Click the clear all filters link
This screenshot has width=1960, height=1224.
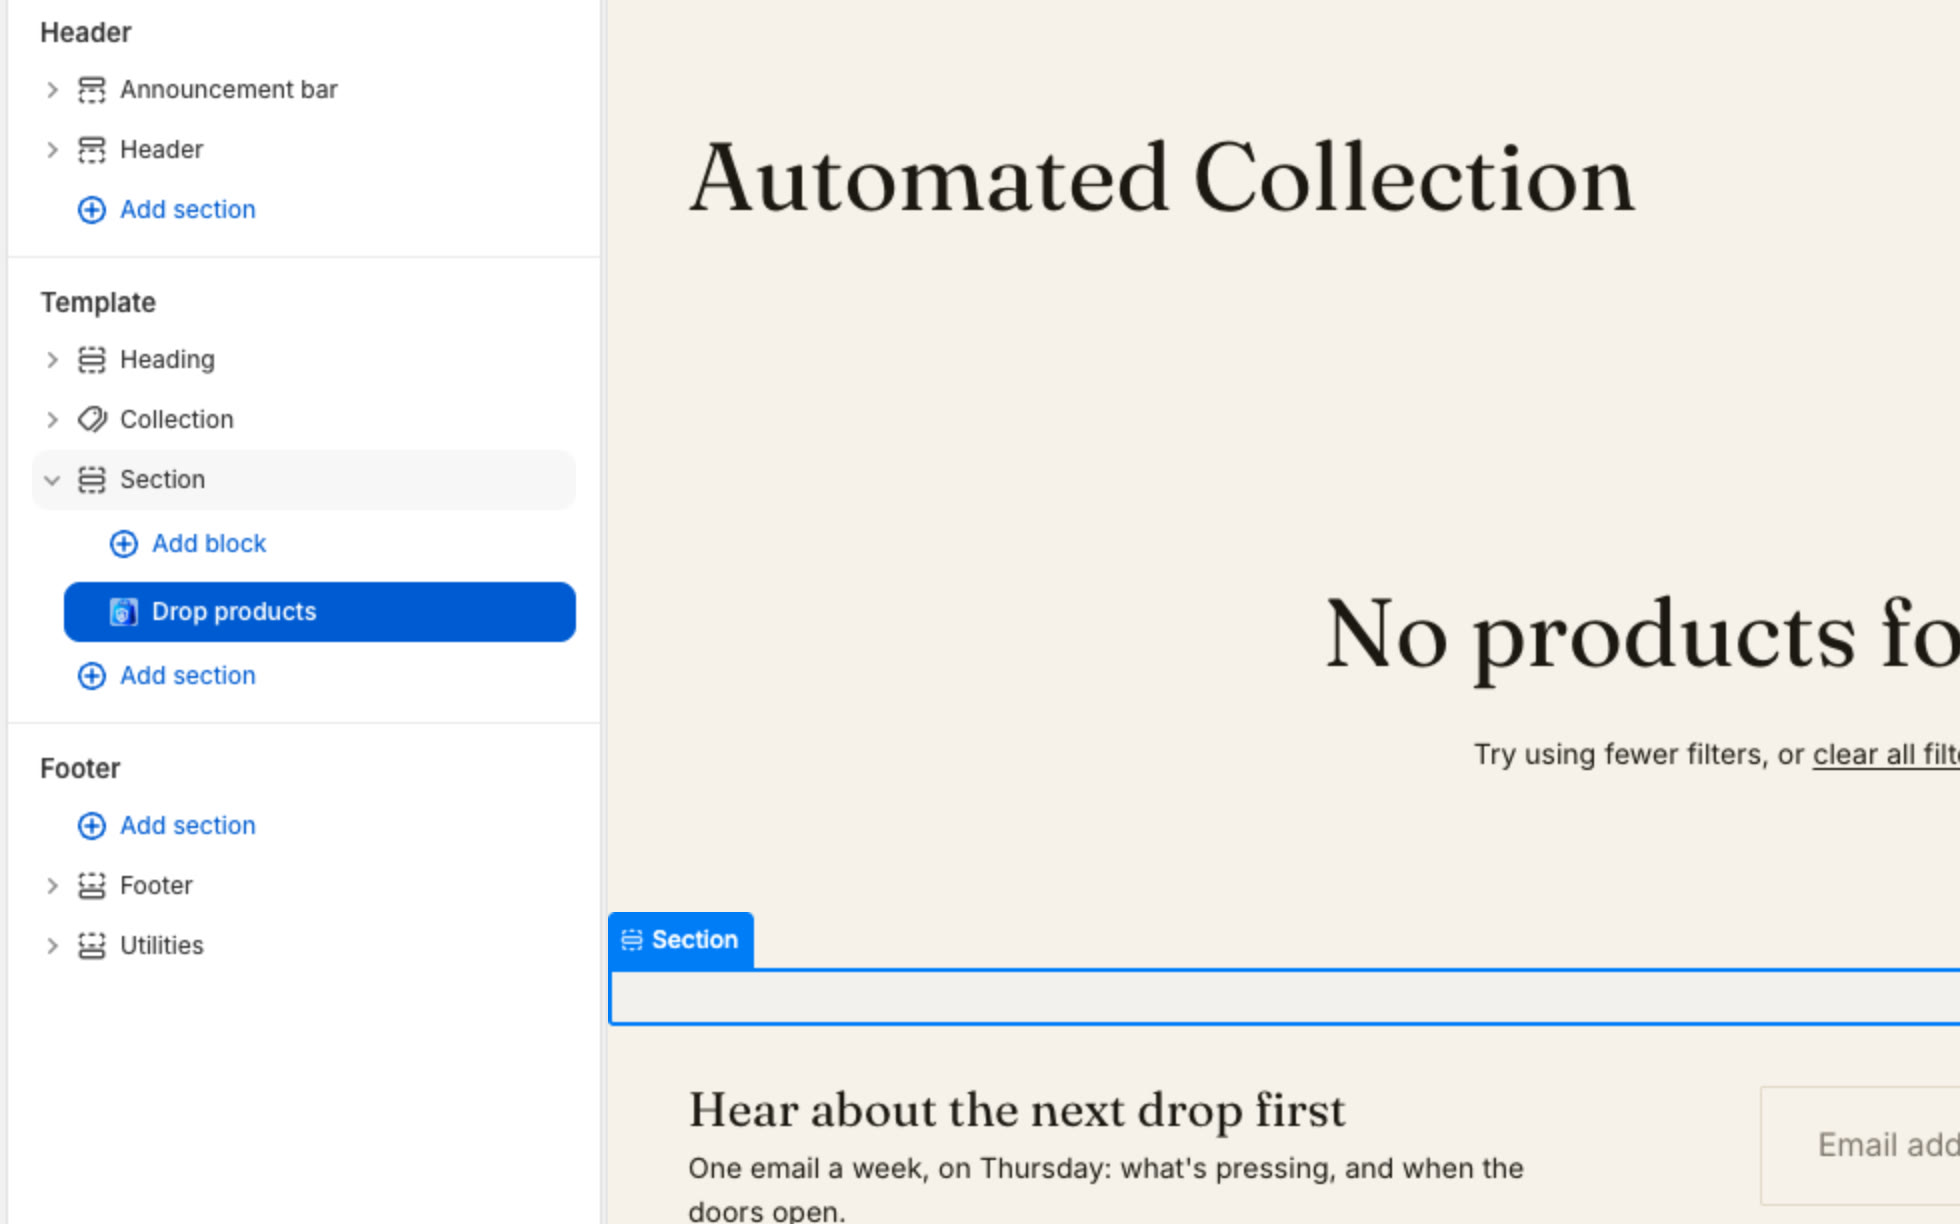coord(1886,755)
